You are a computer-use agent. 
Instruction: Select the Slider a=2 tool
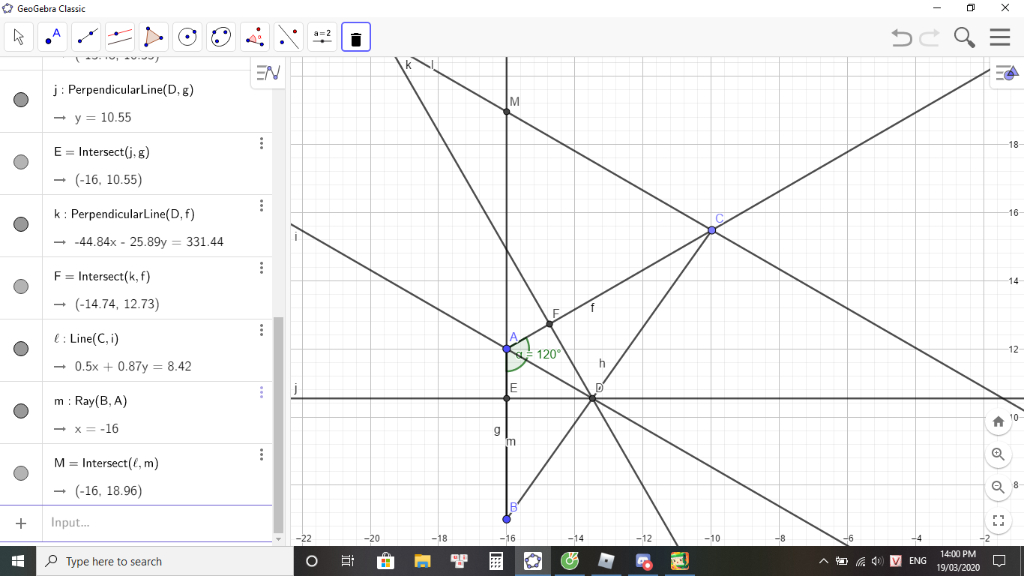pyautogui.click(x=323, y=37)
